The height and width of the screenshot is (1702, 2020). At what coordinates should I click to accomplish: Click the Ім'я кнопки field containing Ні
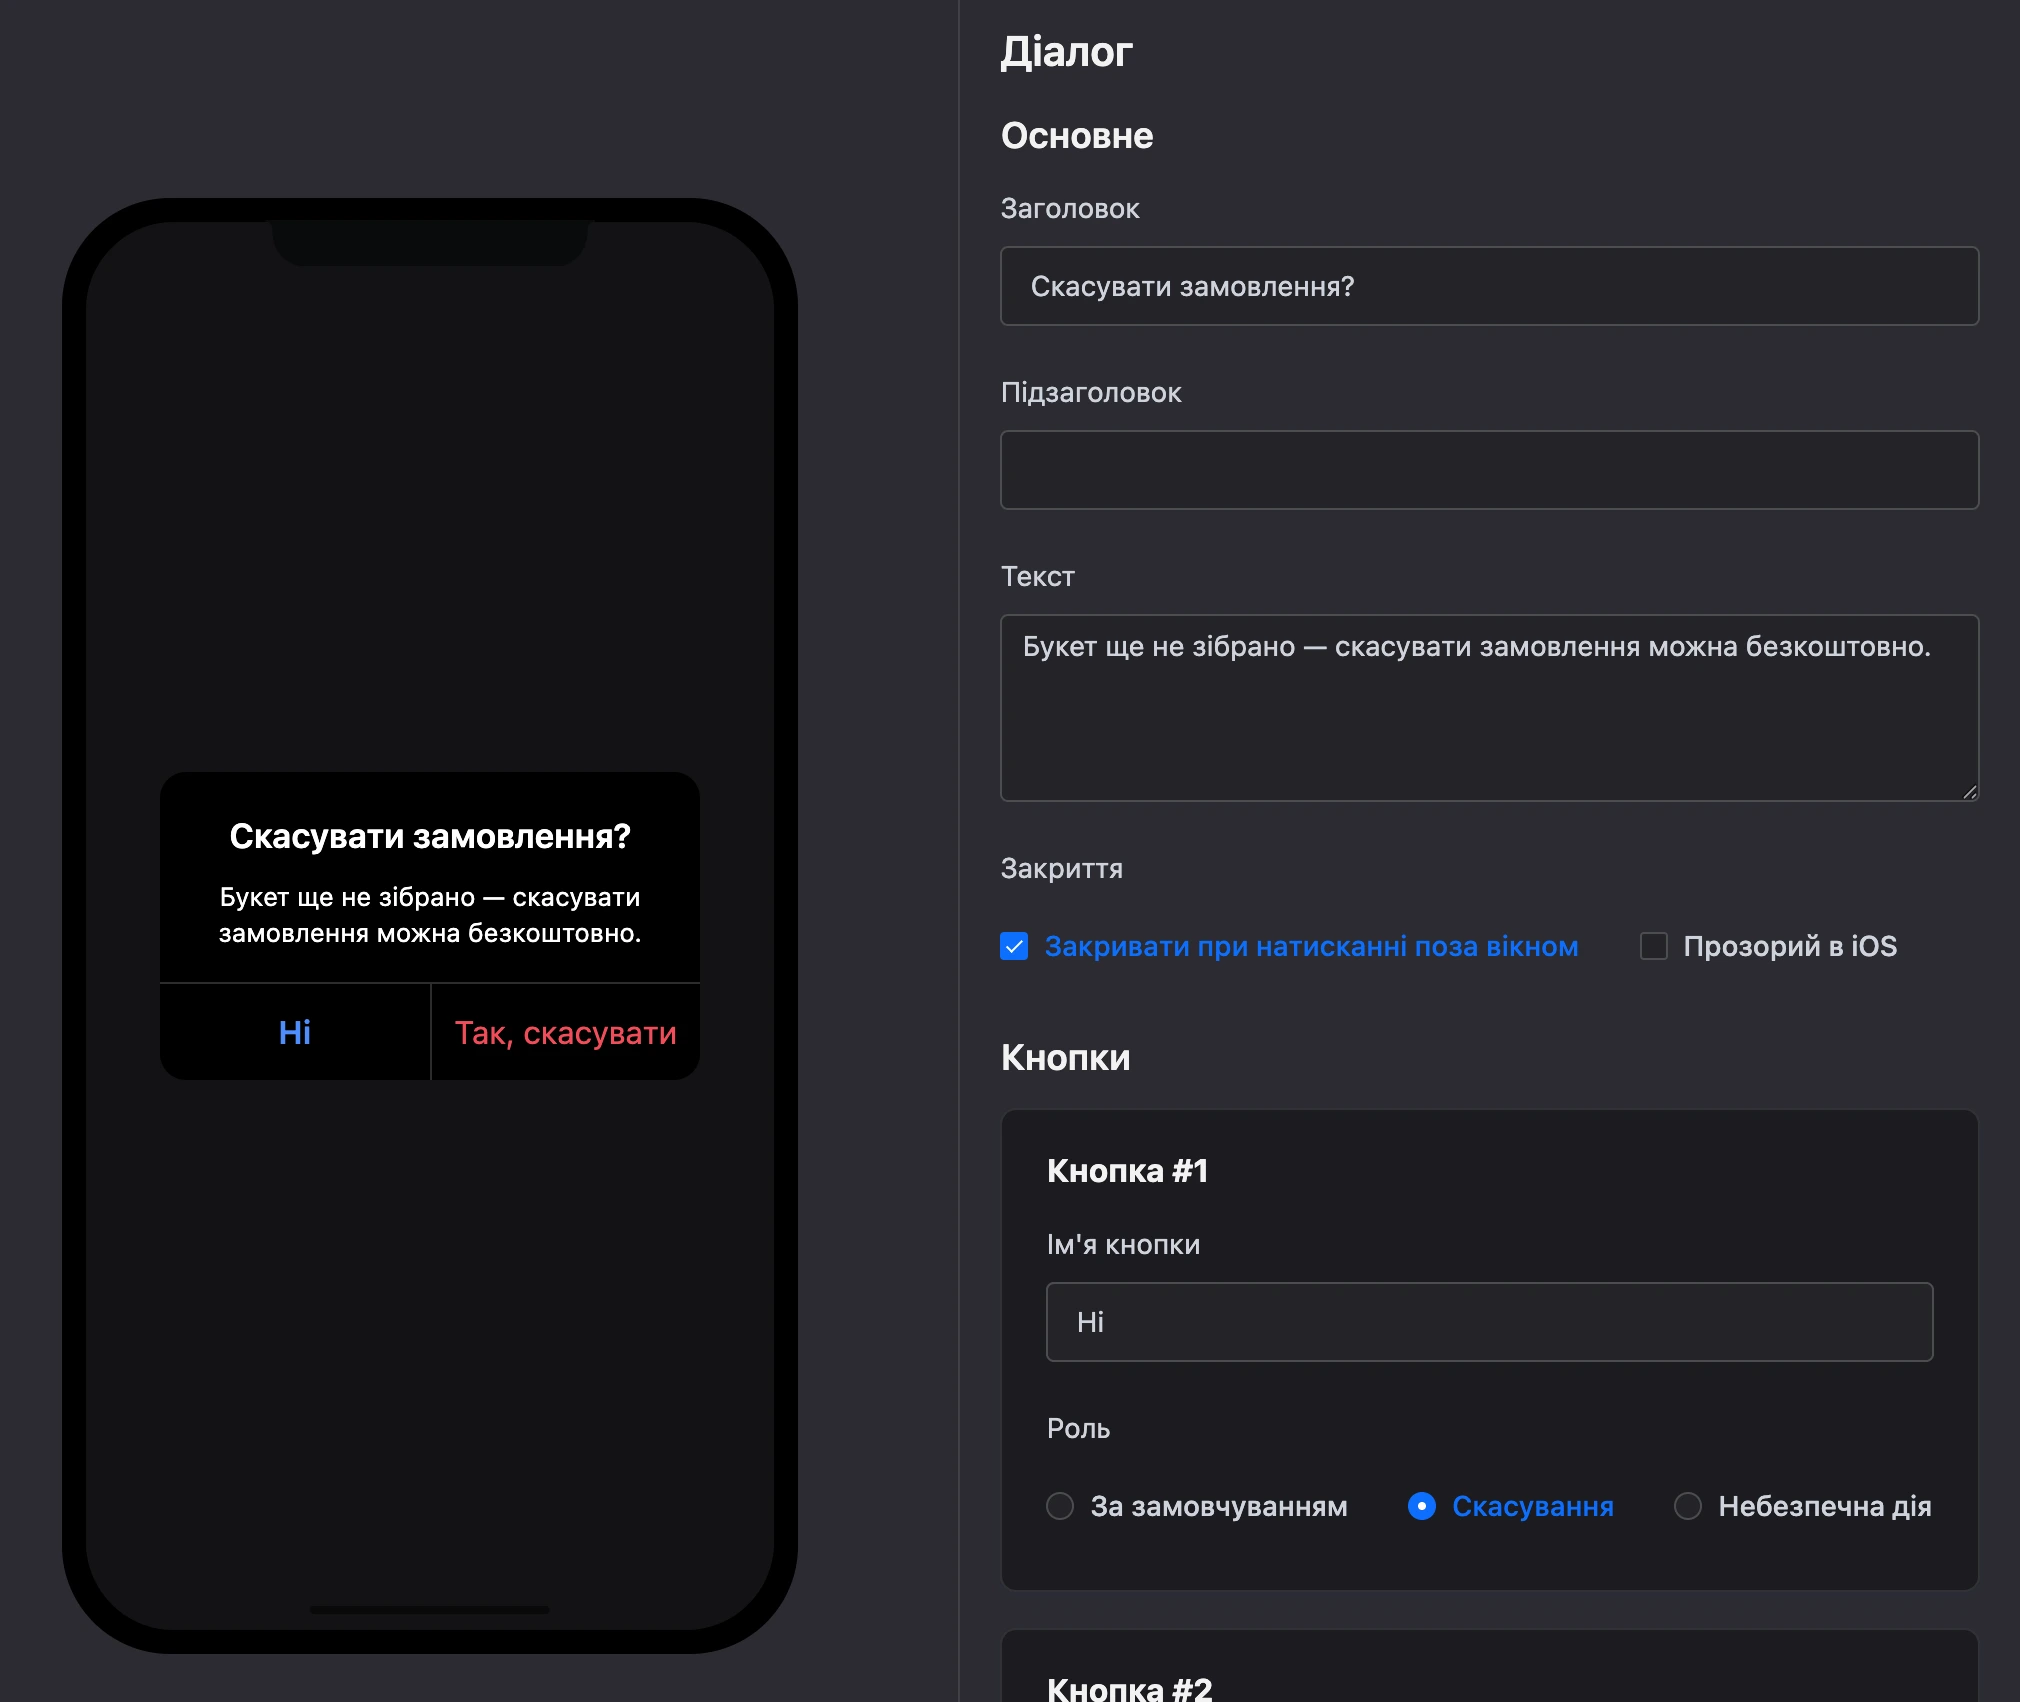point(1489,1322)
